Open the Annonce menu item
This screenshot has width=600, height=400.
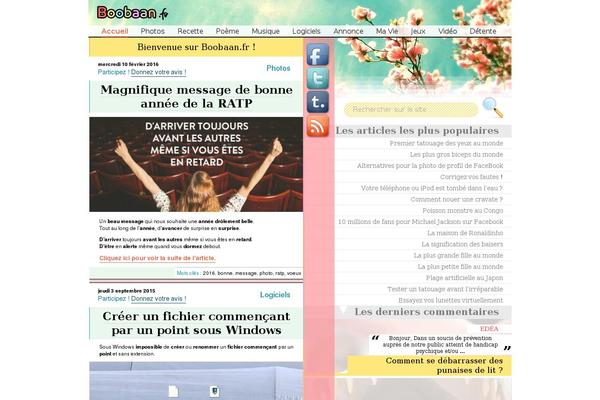(348, 31)
